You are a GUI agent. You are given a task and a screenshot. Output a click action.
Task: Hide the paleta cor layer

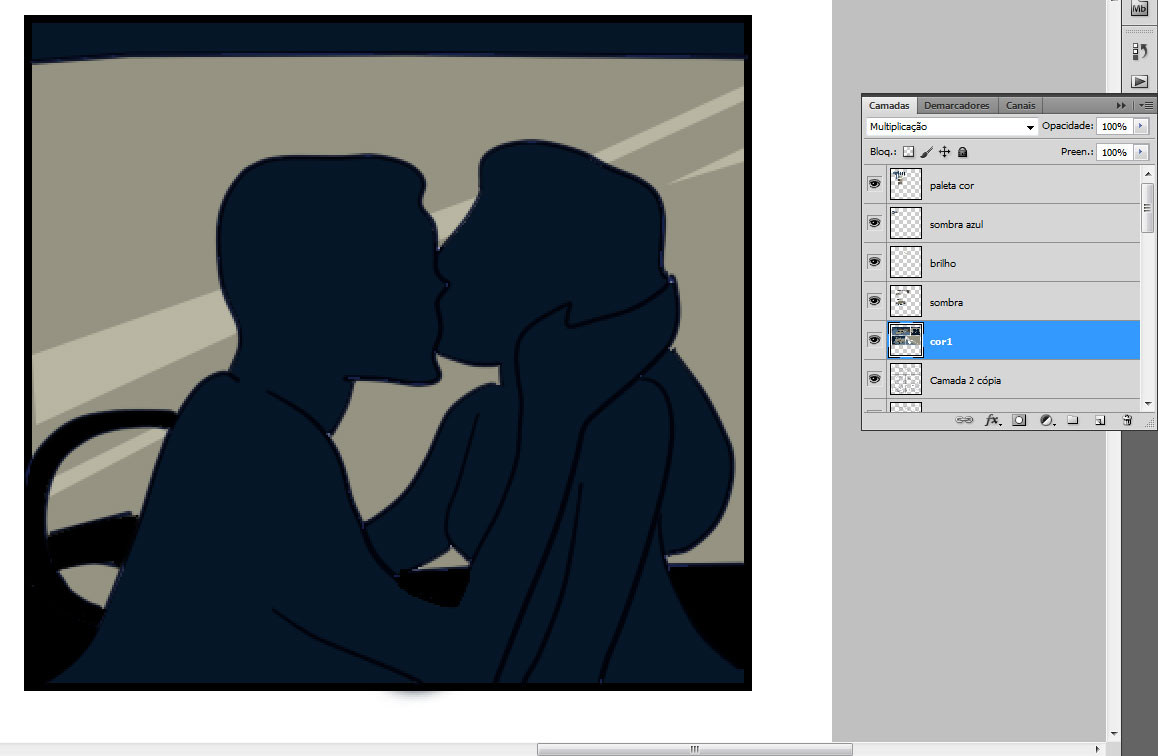pos(874,185)
